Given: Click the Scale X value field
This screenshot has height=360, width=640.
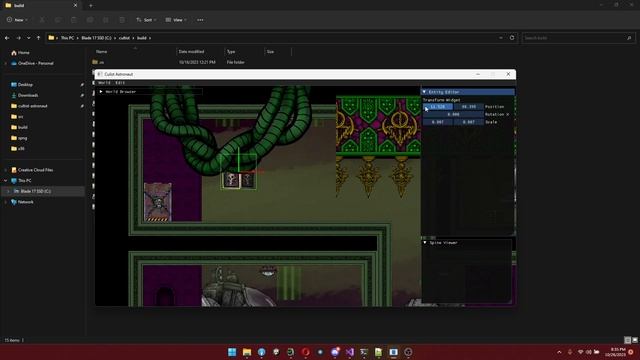Looking at the screenshot, I should pyautogui.click(x=438, y=122).
